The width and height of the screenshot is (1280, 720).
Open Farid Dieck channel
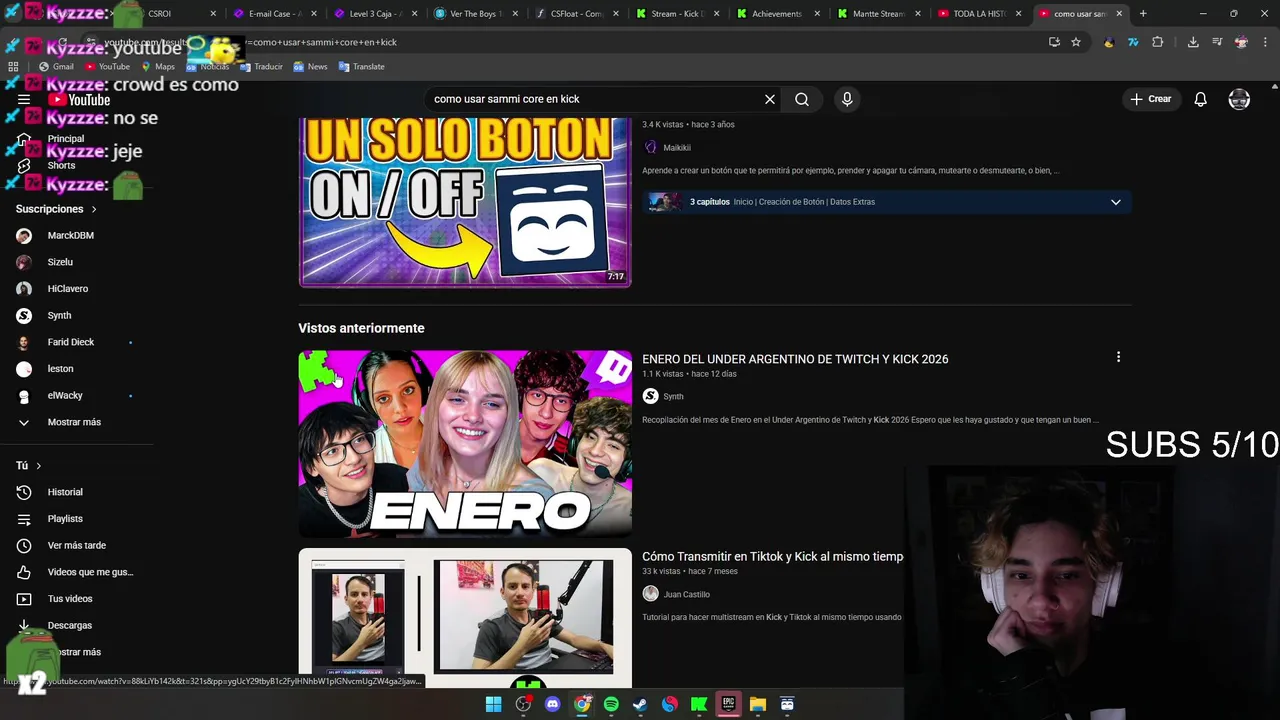pyautogui.click(x=70, y=342)
